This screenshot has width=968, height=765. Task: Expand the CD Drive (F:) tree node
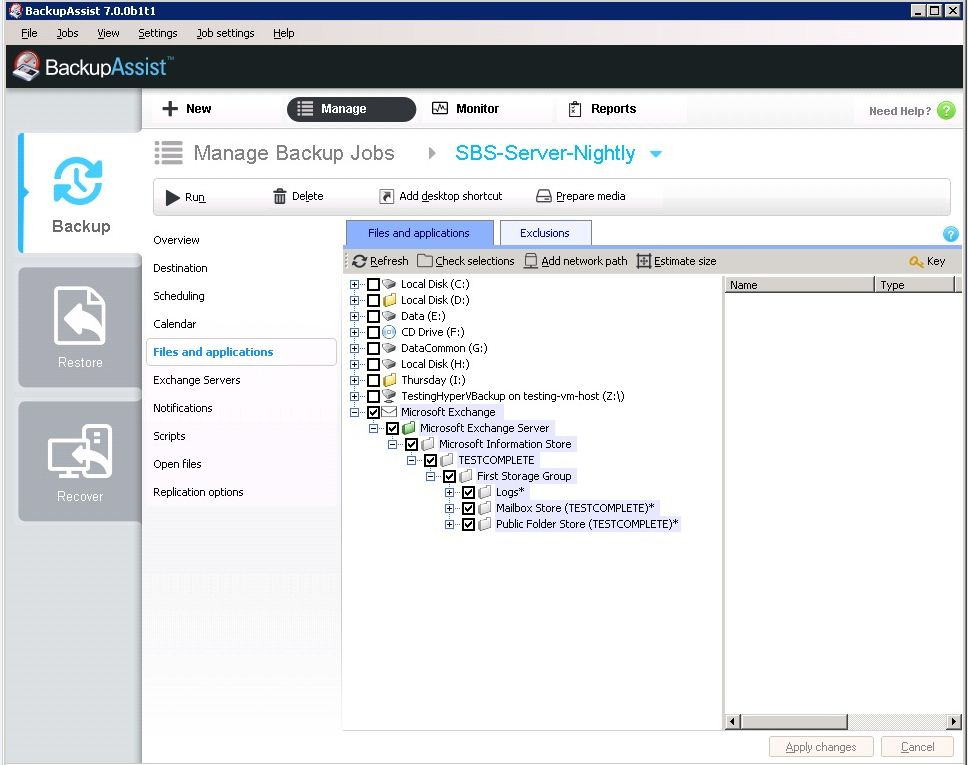[354, 332]
